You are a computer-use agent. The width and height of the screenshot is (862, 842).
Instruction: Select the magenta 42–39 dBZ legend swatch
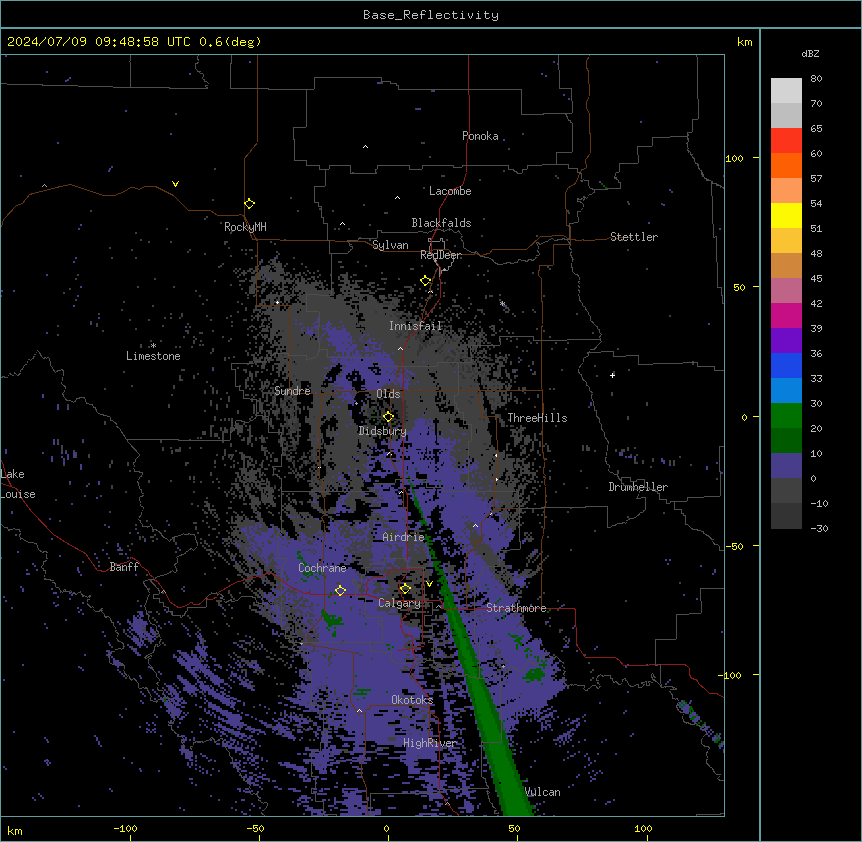tap(786, 315)
